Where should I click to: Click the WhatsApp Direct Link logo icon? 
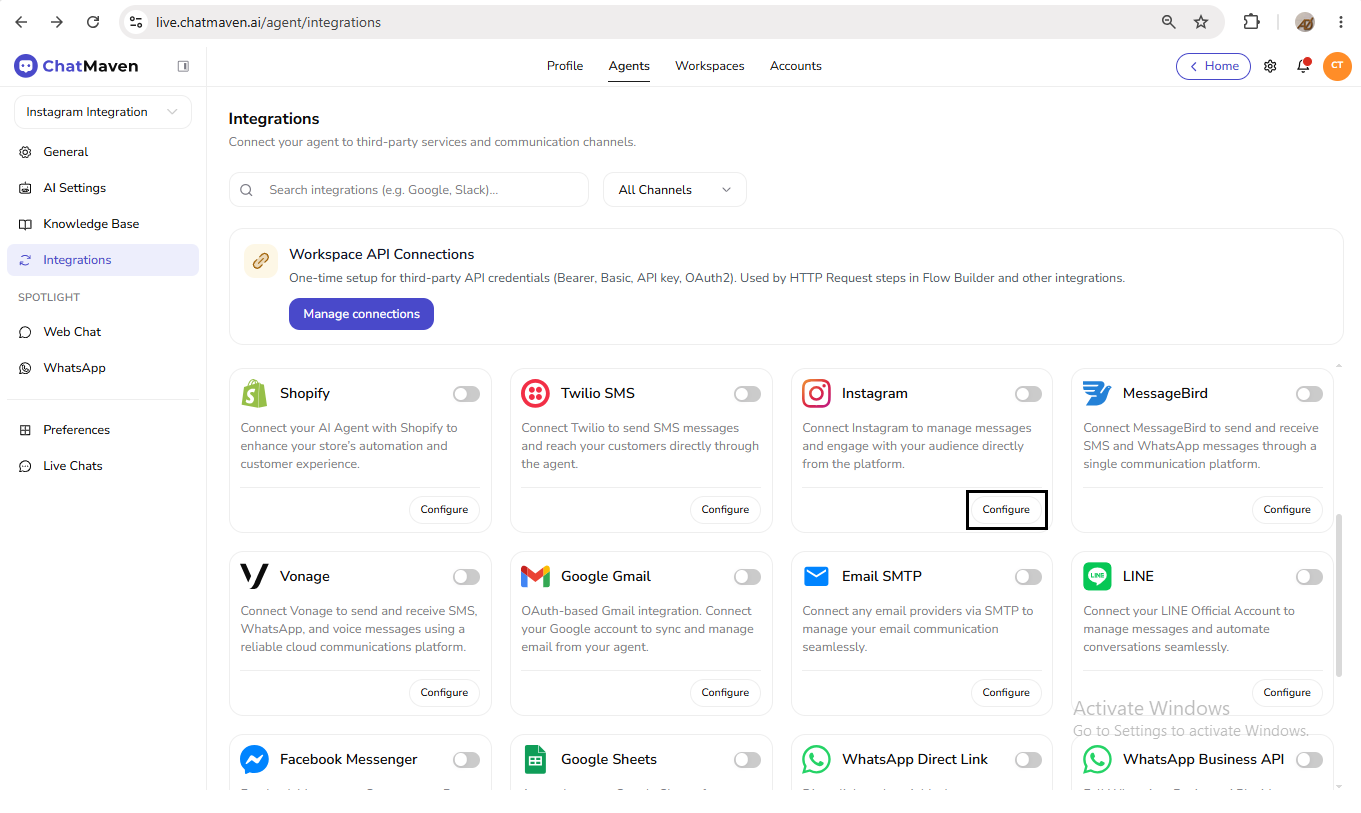pyautogui.click(x=816, y=760)
